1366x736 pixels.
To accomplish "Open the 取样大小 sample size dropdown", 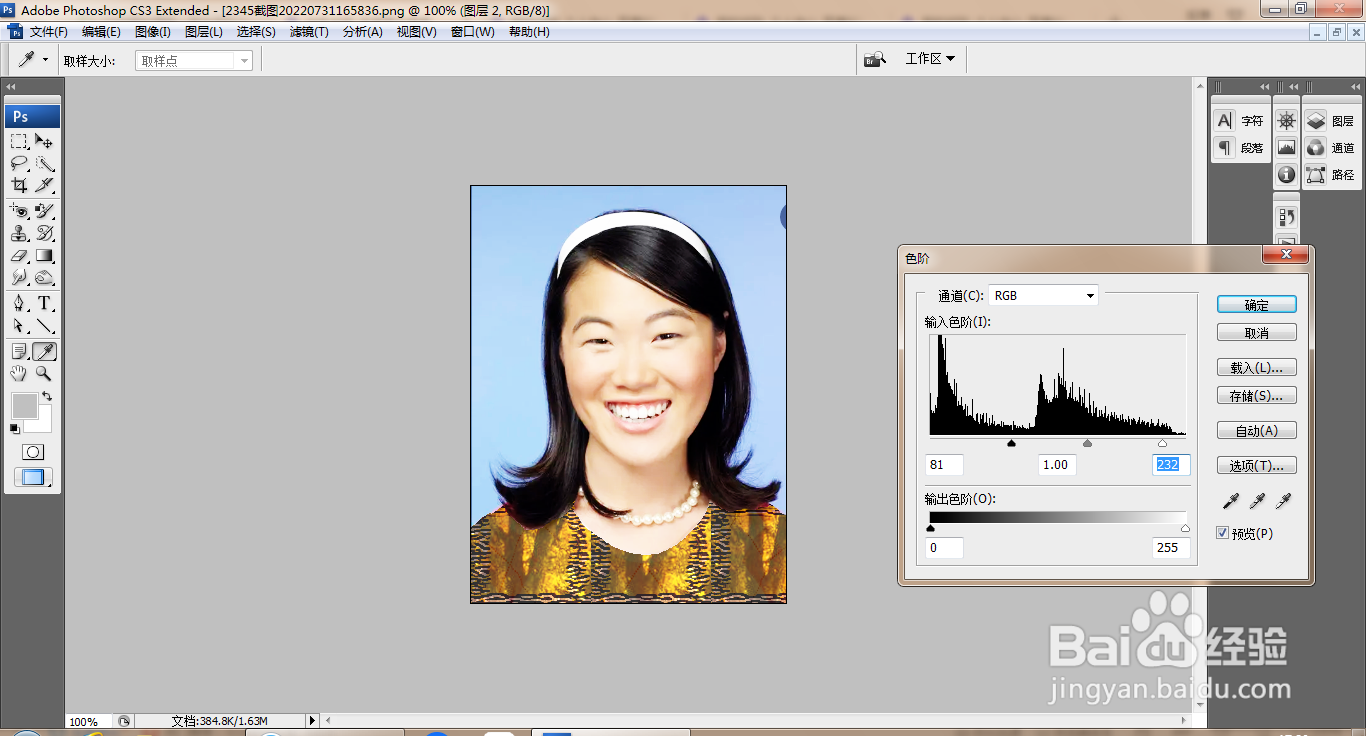I will (194, 61).
